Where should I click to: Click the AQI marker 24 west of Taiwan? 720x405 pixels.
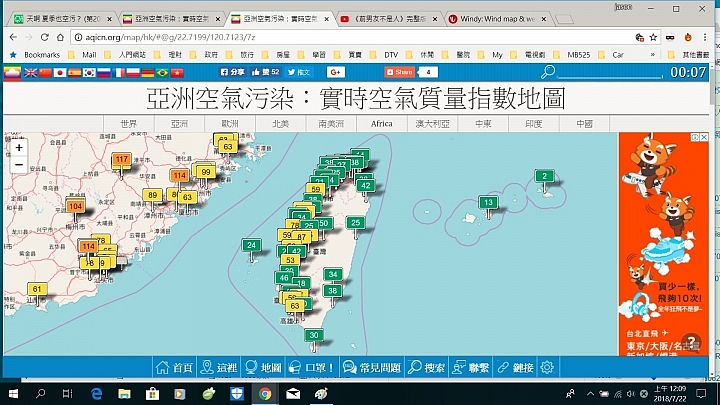[251, 245]
